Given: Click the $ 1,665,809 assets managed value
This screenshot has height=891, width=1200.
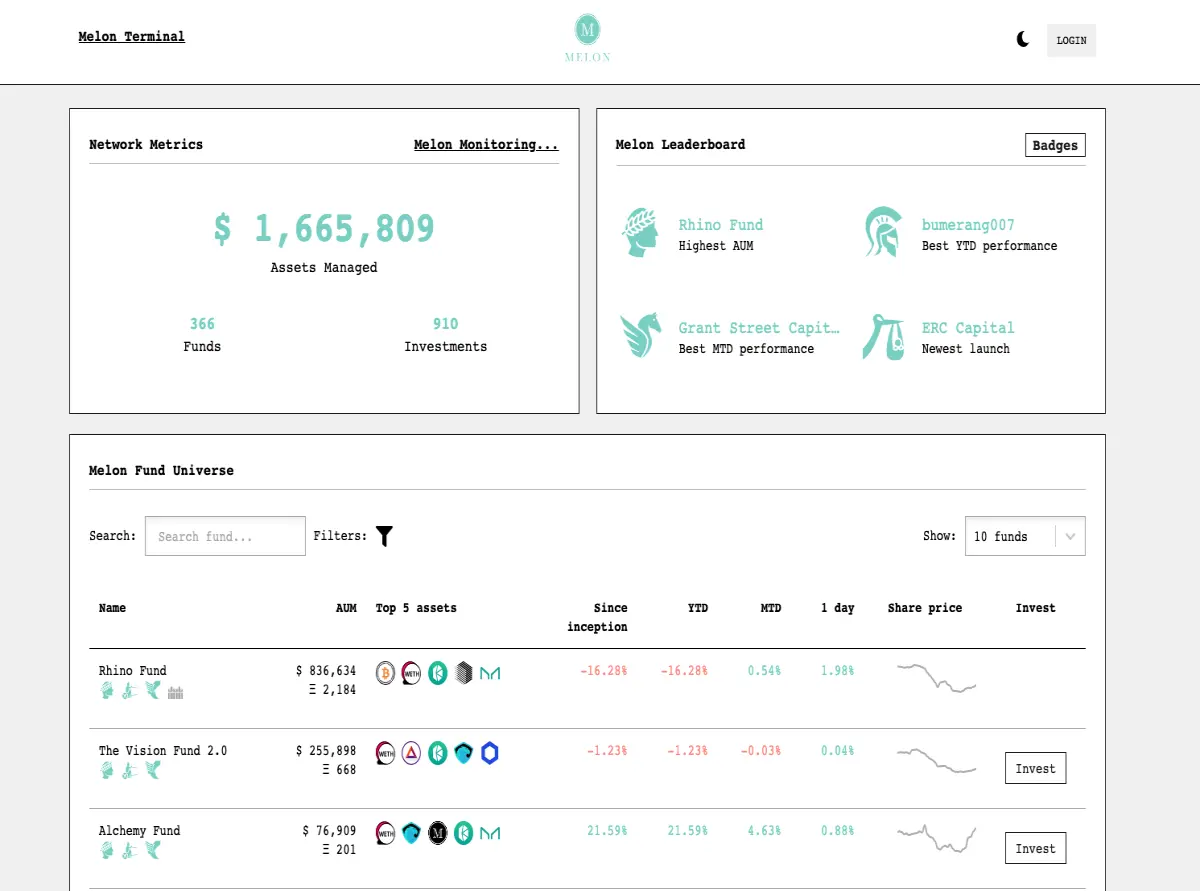Looking at the screenshot, I should pos(324,229).
